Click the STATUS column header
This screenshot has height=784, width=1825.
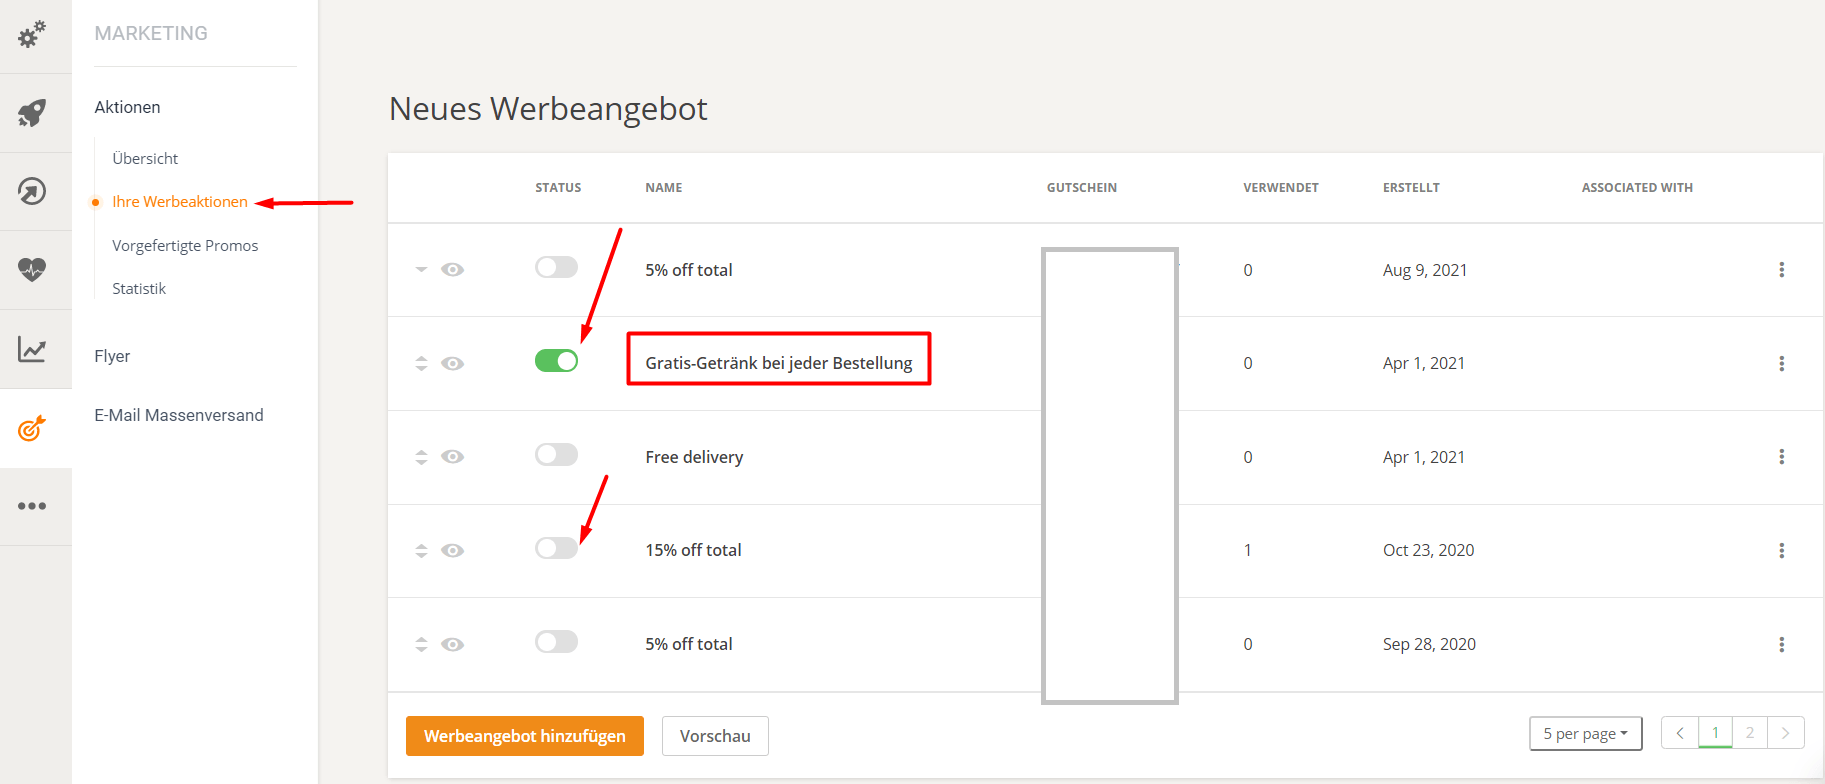[x=558, y=188]
